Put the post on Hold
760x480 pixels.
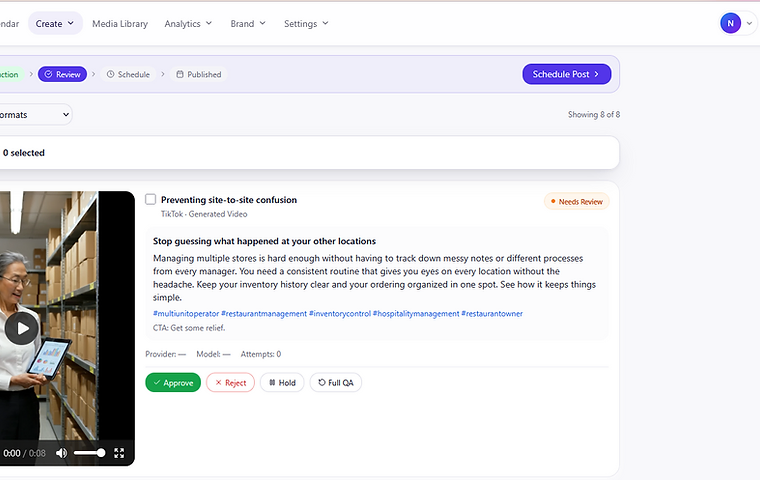pyautogui.click(x=282, y=383)
